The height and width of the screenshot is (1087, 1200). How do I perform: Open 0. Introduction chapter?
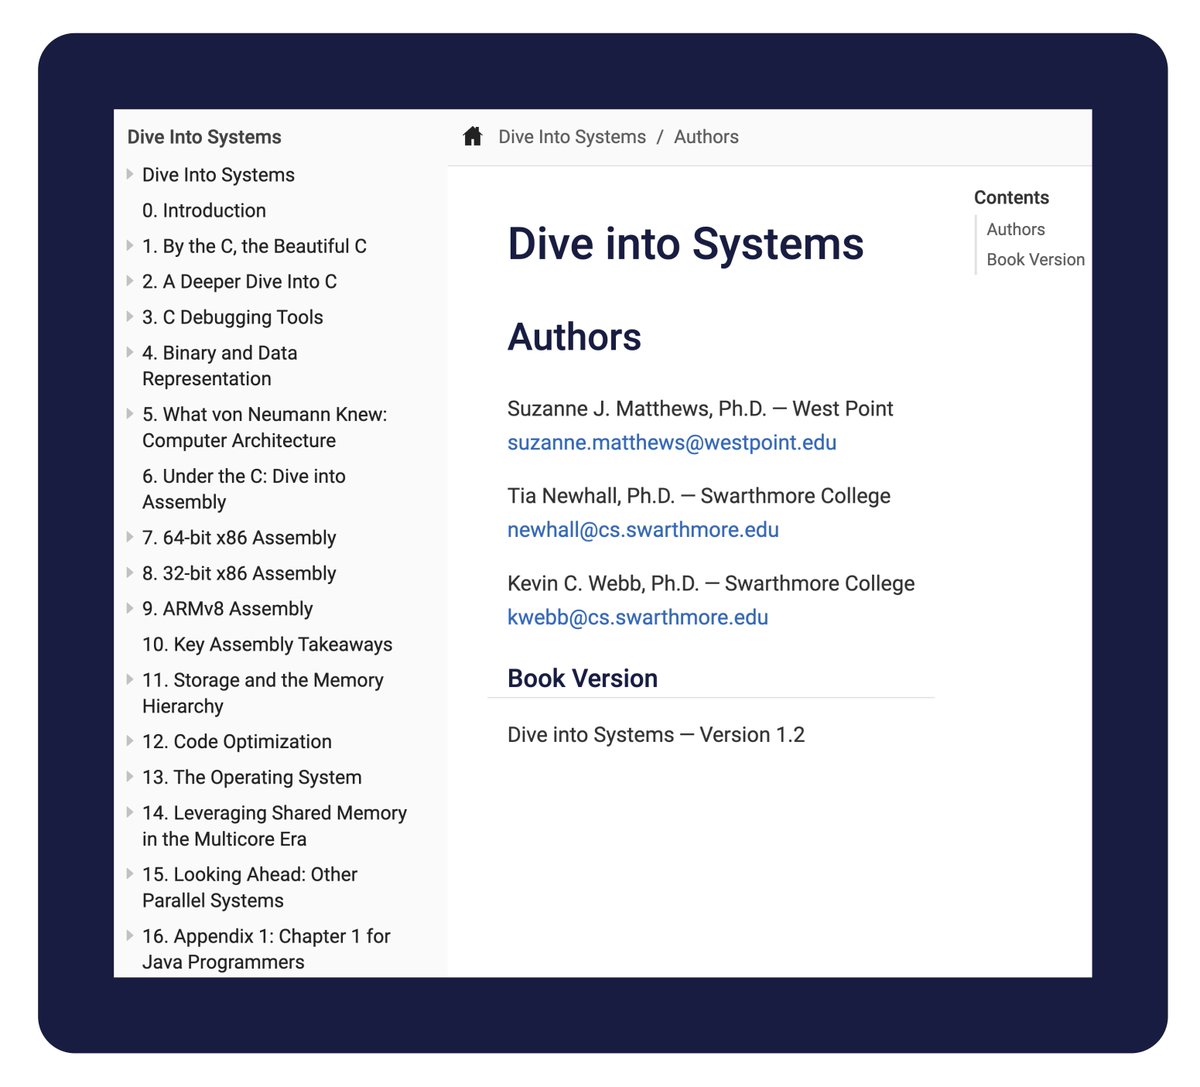(204, 211)
